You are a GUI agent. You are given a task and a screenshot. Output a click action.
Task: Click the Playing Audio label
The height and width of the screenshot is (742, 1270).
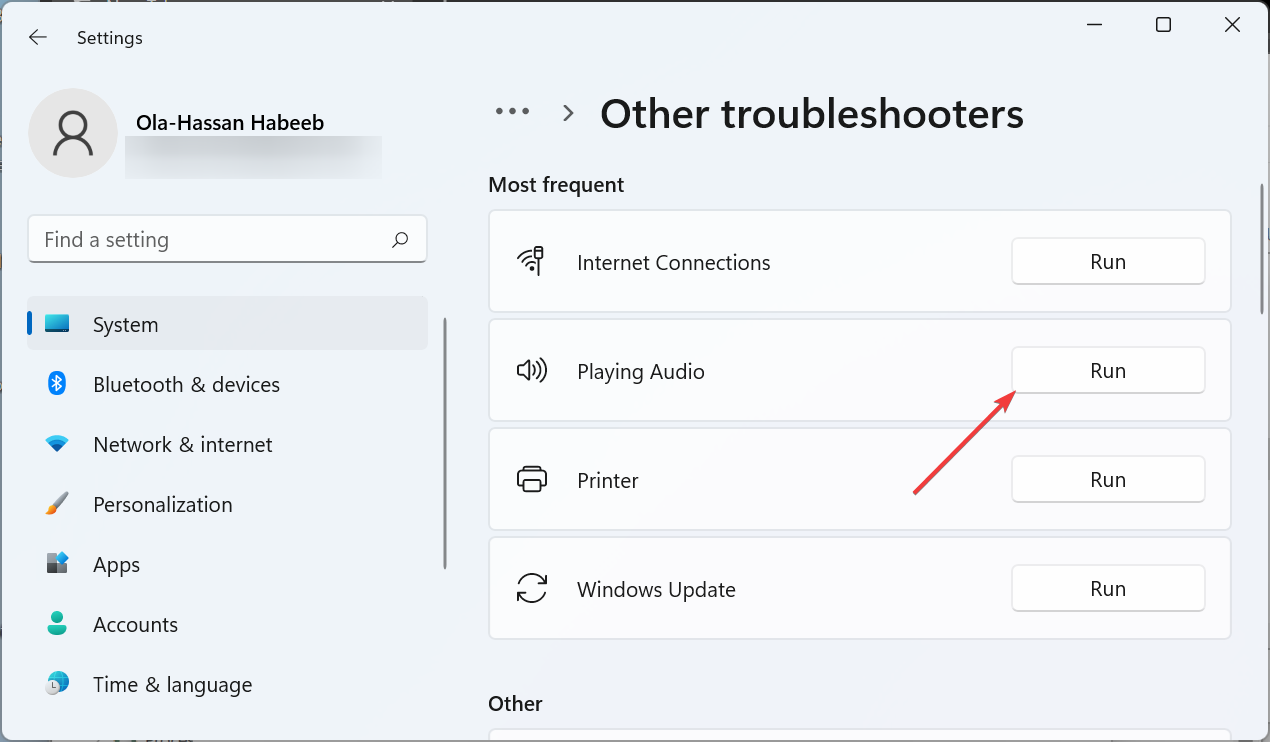pos(641,372)
